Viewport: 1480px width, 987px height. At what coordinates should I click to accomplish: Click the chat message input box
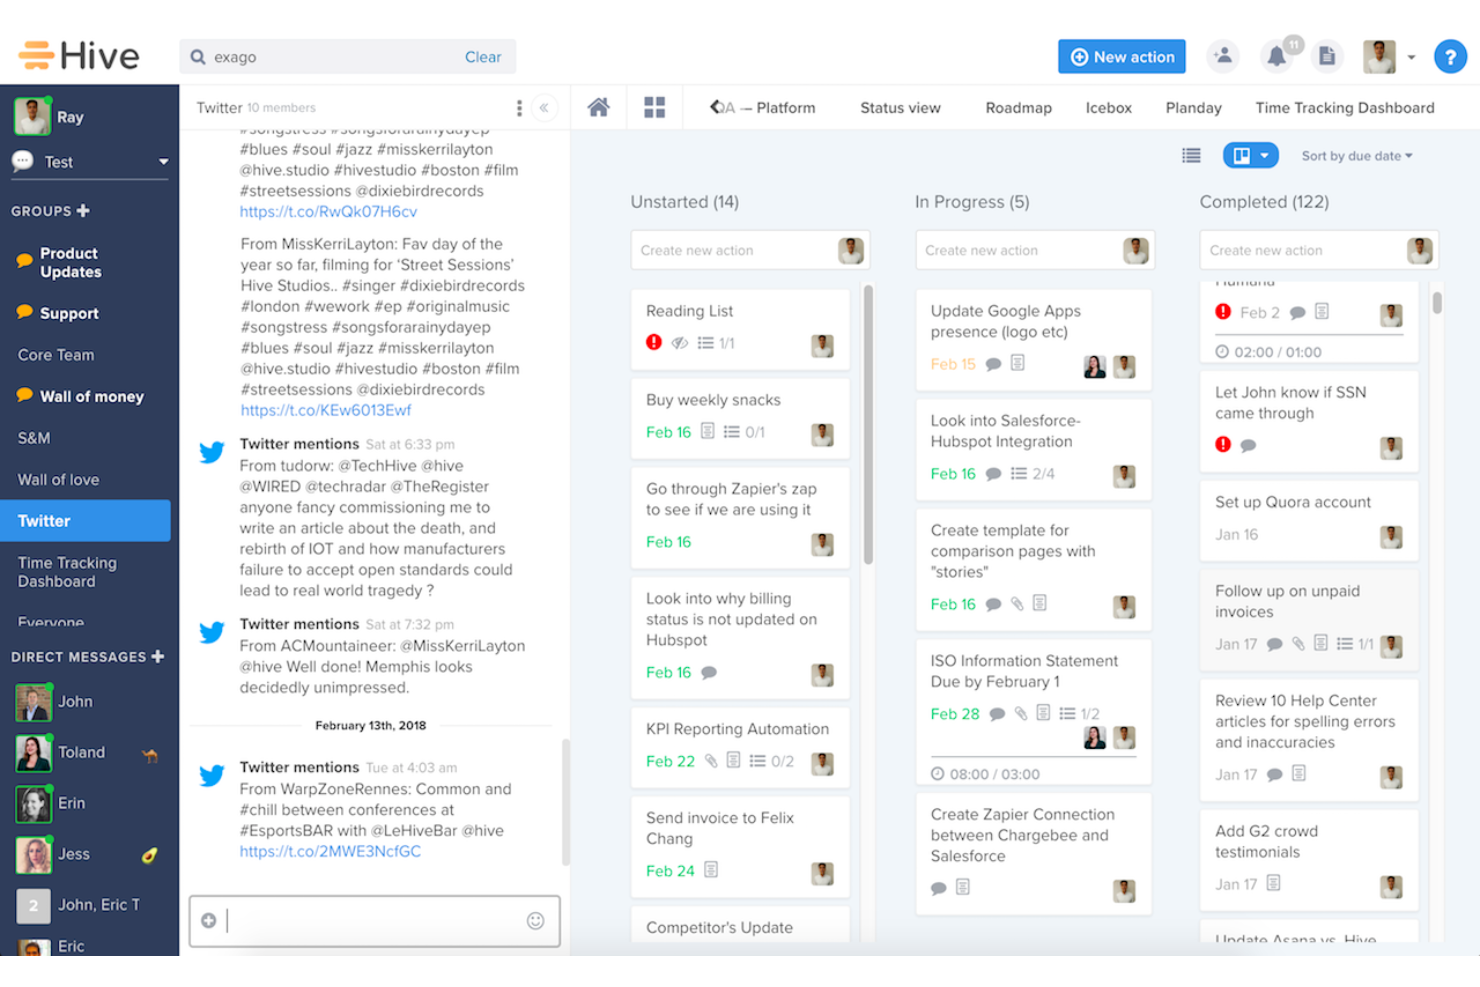click(375, 920)
